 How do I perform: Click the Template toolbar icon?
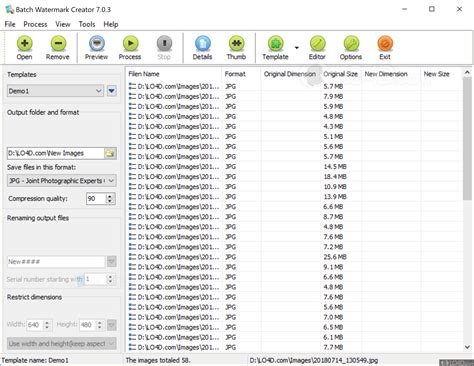click(x=275, y=48)
